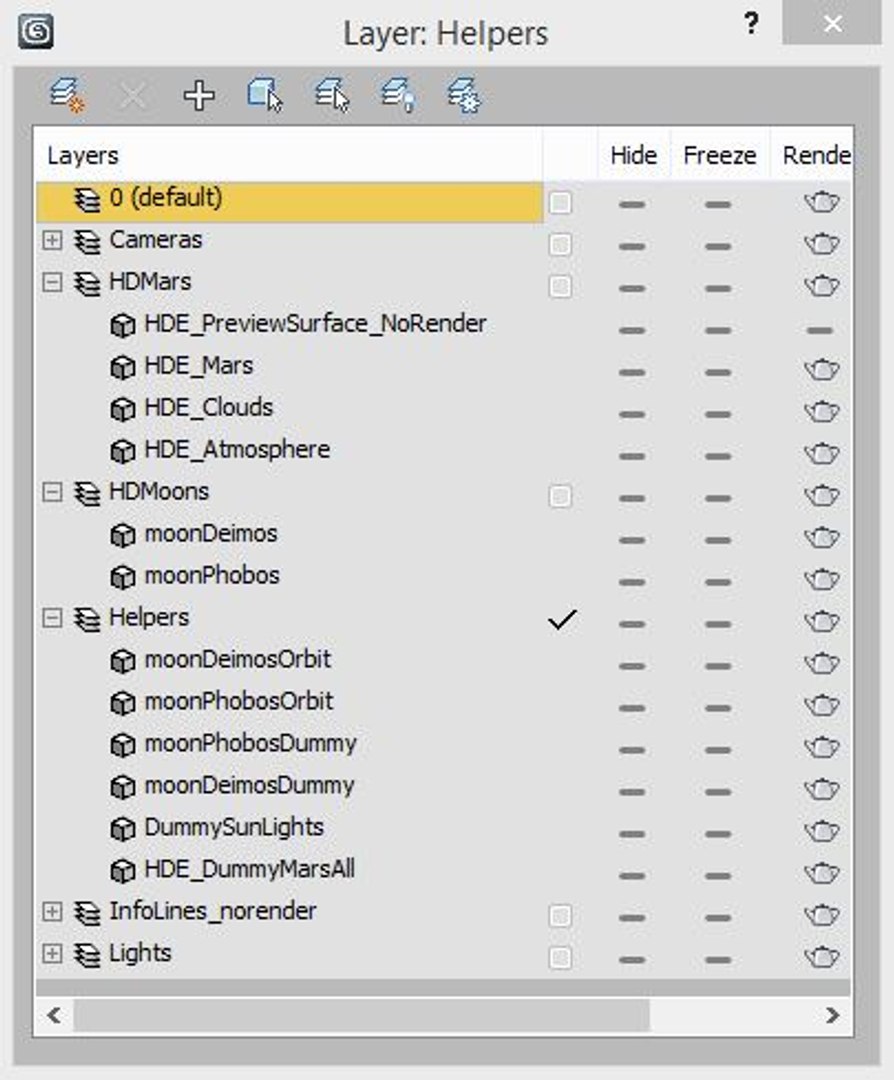Create a new layer using toolbar icon
The width and height of the screenshot is (894, 1080).
tap(67, 95)
